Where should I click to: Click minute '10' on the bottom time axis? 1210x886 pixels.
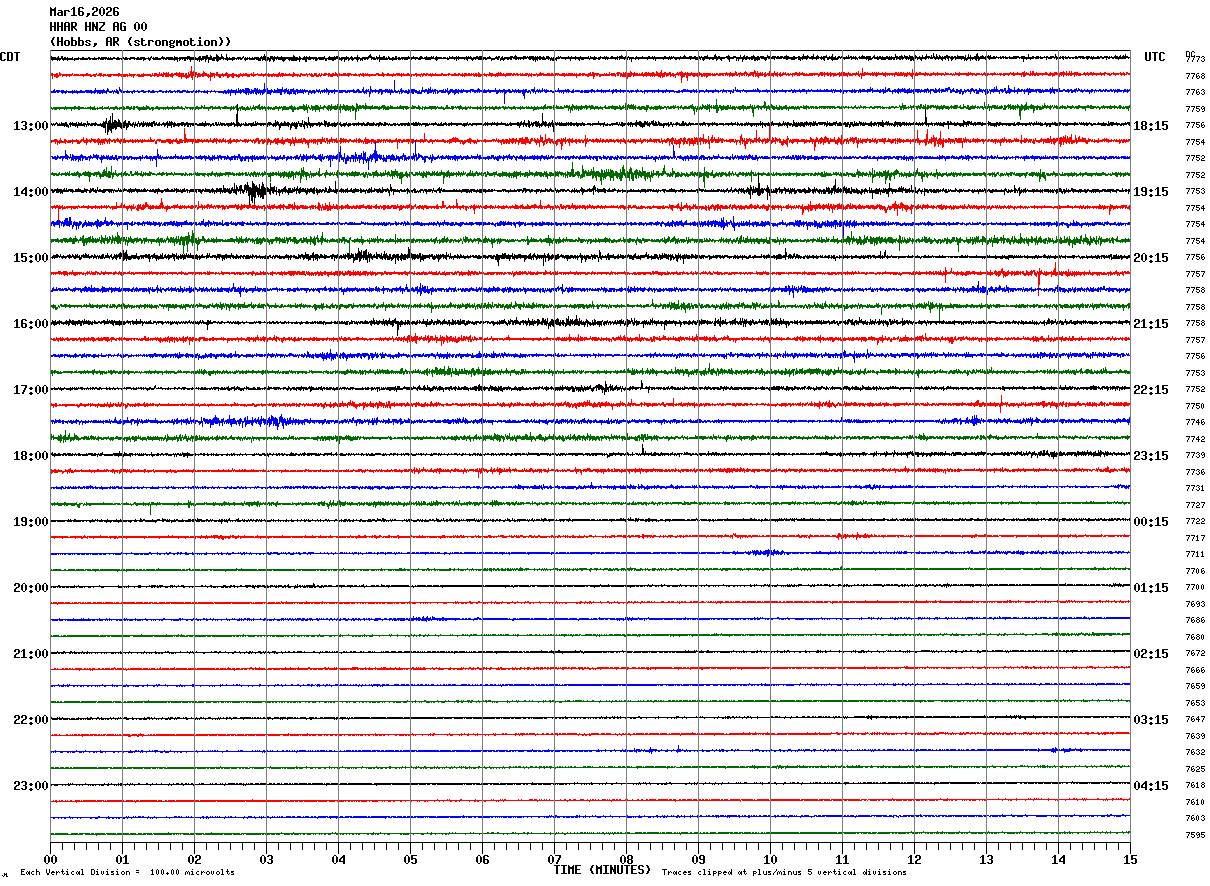770,860
